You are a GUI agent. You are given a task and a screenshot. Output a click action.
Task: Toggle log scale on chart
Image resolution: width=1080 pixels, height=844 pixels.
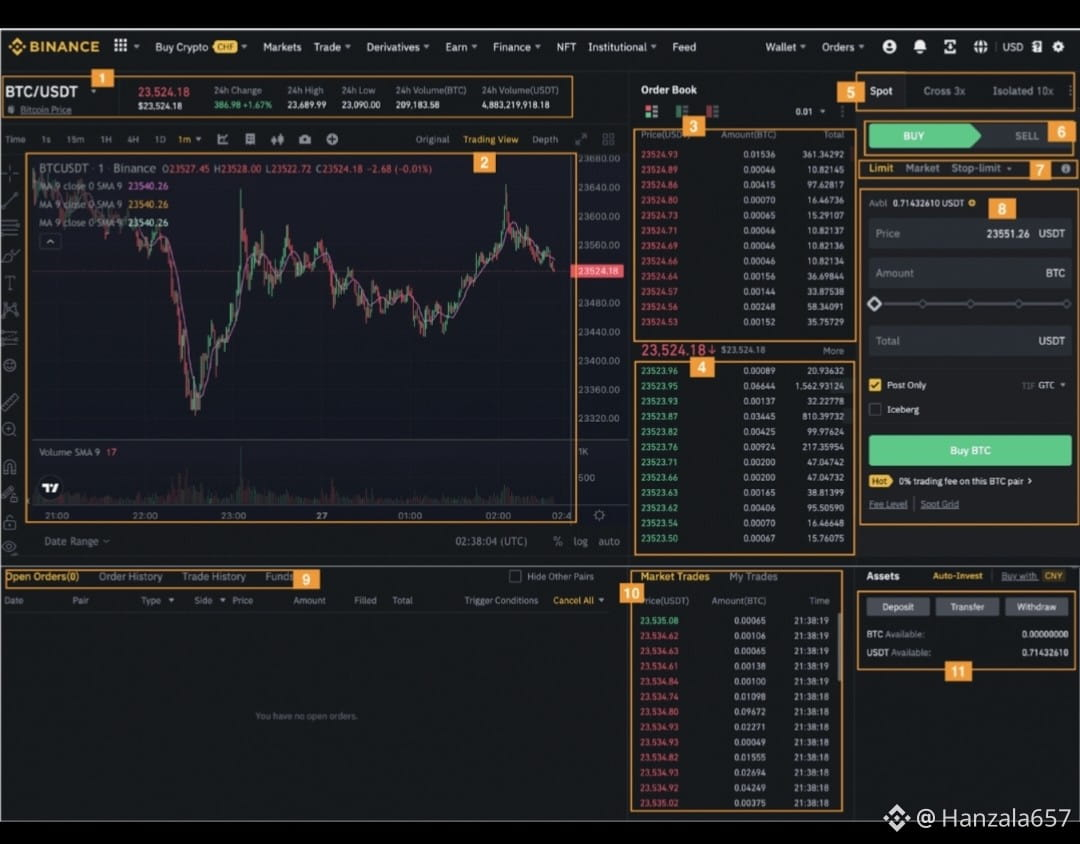point(581,542)
